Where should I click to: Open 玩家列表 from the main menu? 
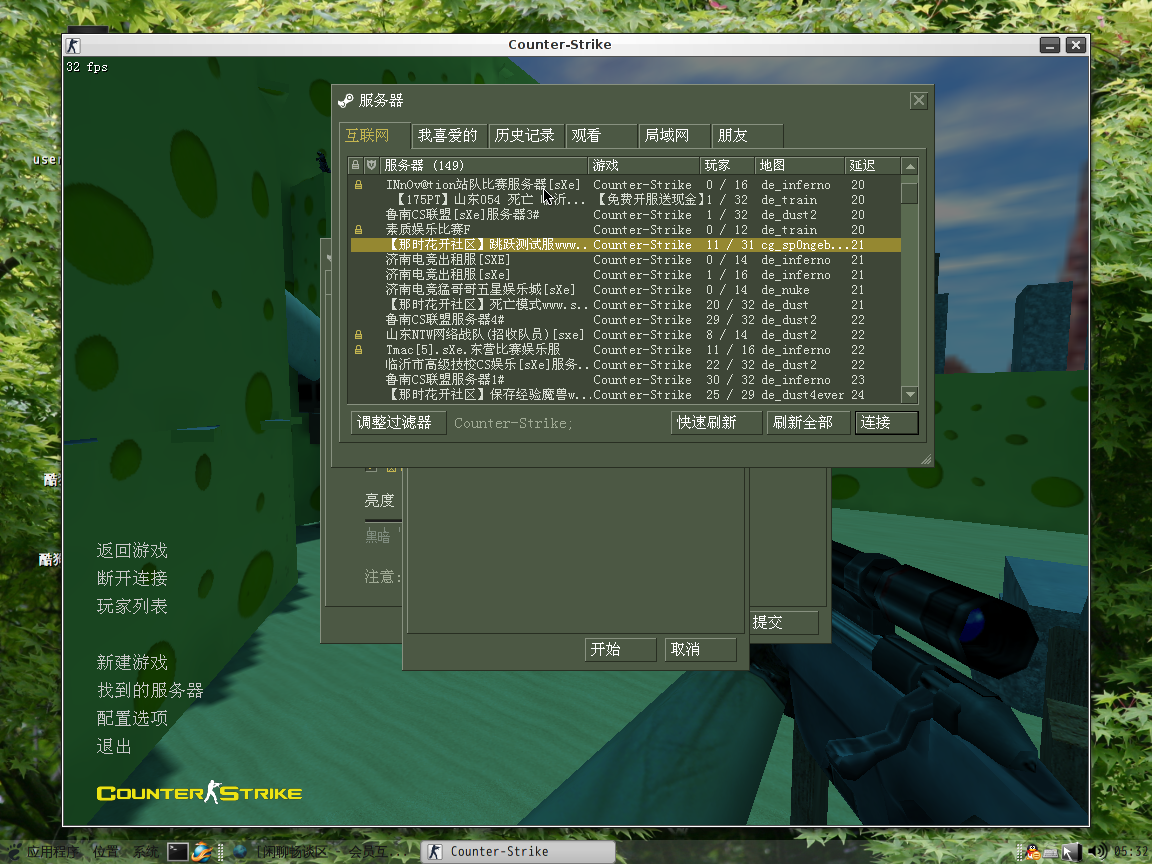pyautogui.click(x=132, y=606)
